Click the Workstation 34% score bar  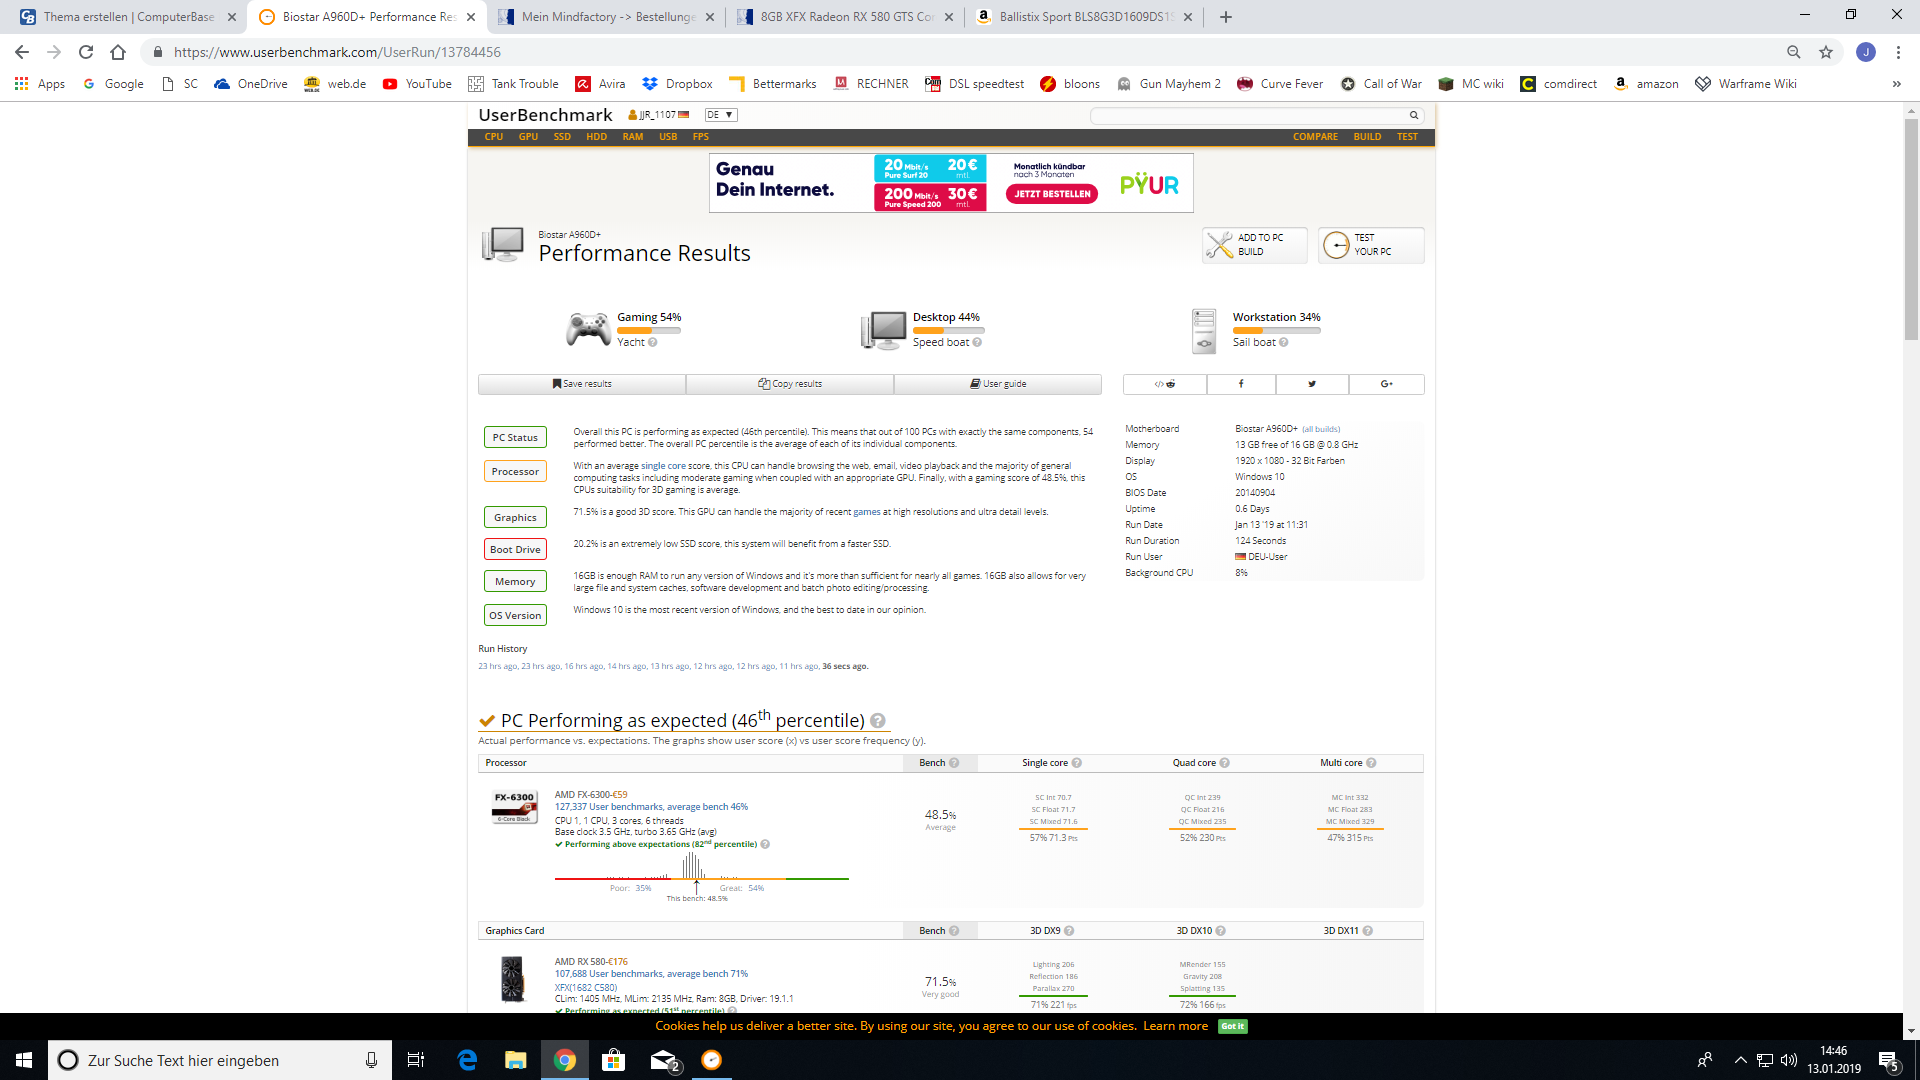point(1276,330)
